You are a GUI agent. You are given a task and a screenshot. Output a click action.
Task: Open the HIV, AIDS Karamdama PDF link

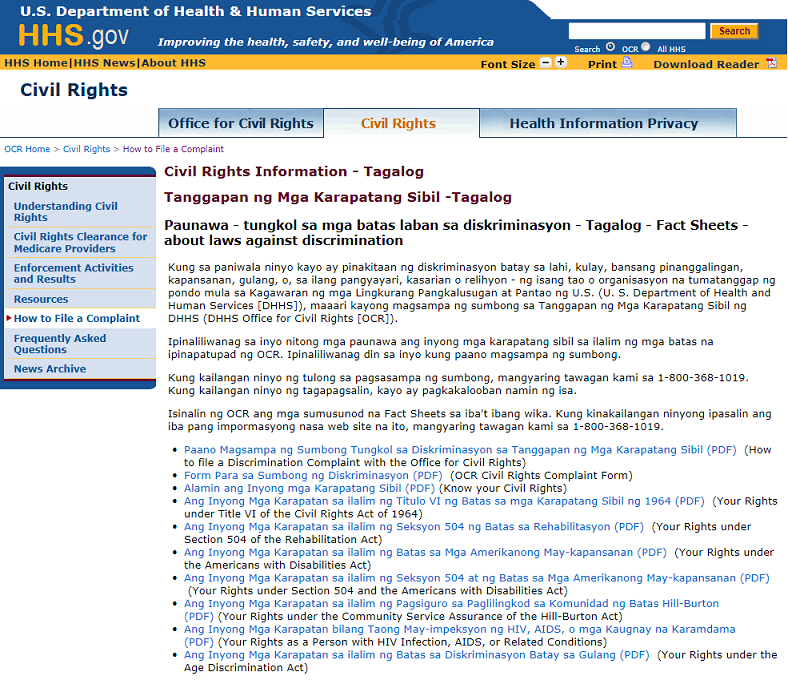[459, 636]
